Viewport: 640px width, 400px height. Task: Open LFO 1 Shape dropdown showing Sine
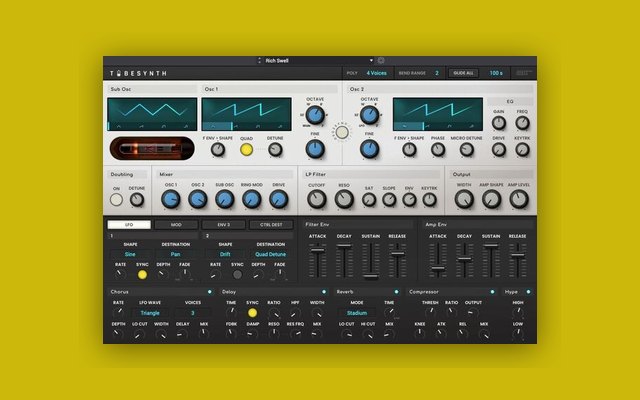130,254
